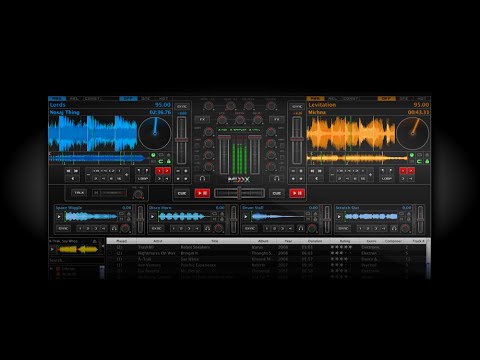Toggle the green lock icon on the Levitation deck

click(427, 161)
